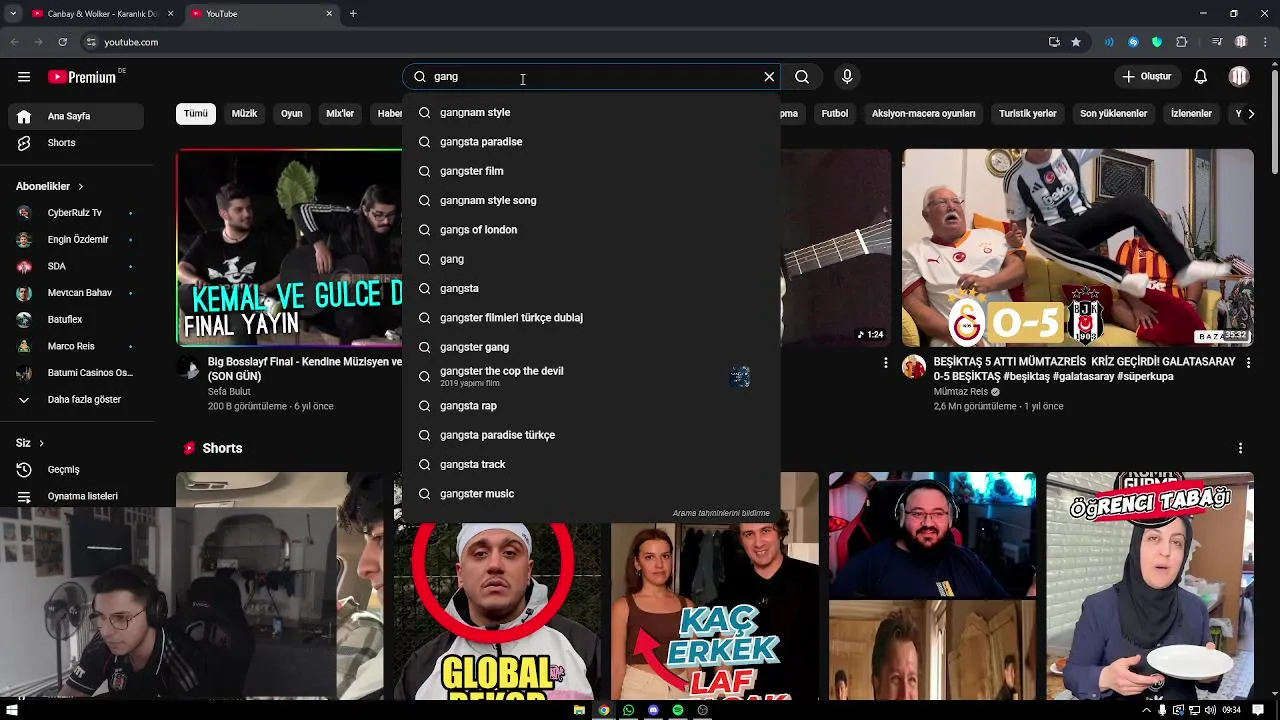The image size is (1280, 720).
Task: Select suggestion 'gangnam style song'
Action: (591, 201)
